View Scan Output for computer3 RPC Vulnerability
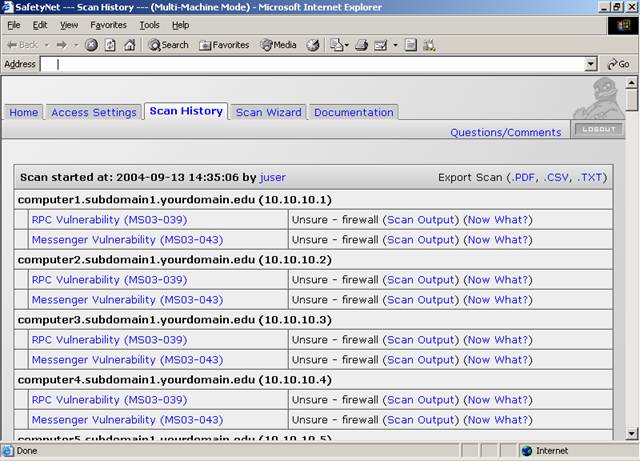 coord(421,340)
